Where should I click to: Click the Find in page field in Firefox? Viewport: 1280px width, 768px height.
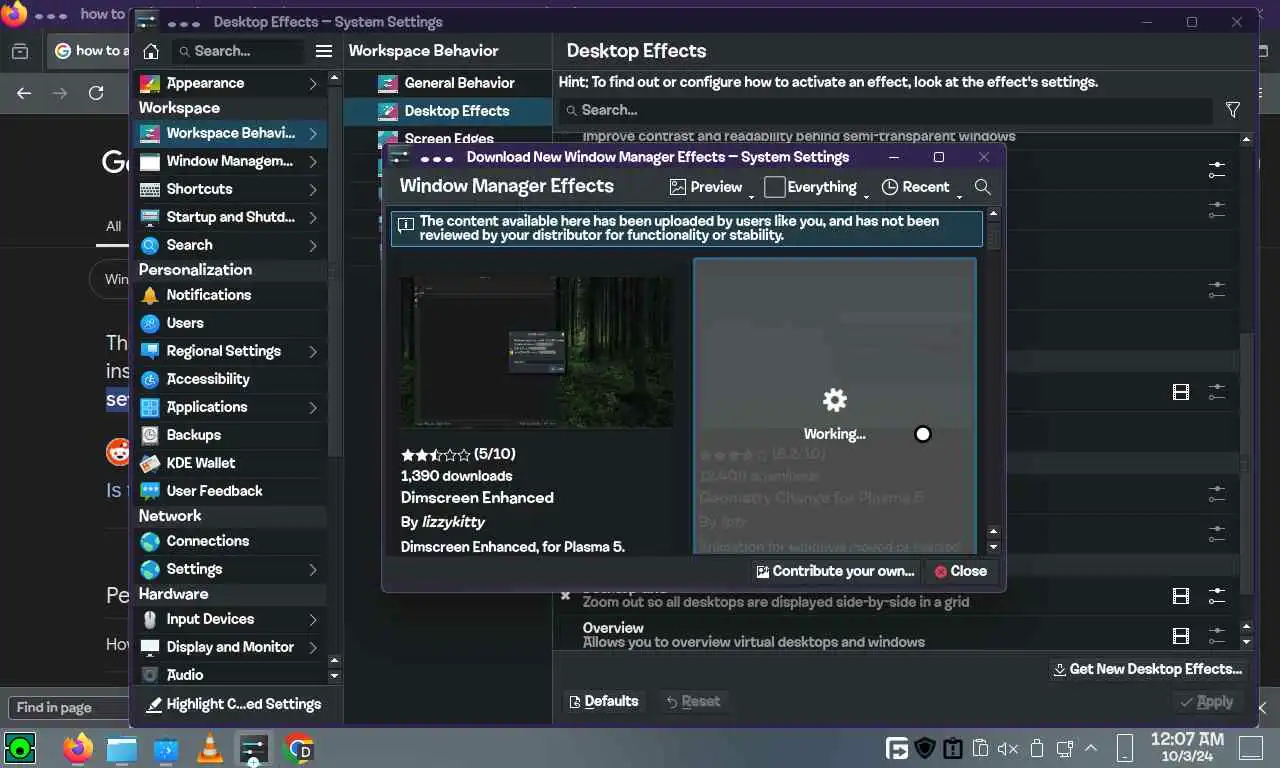[66, 707]
